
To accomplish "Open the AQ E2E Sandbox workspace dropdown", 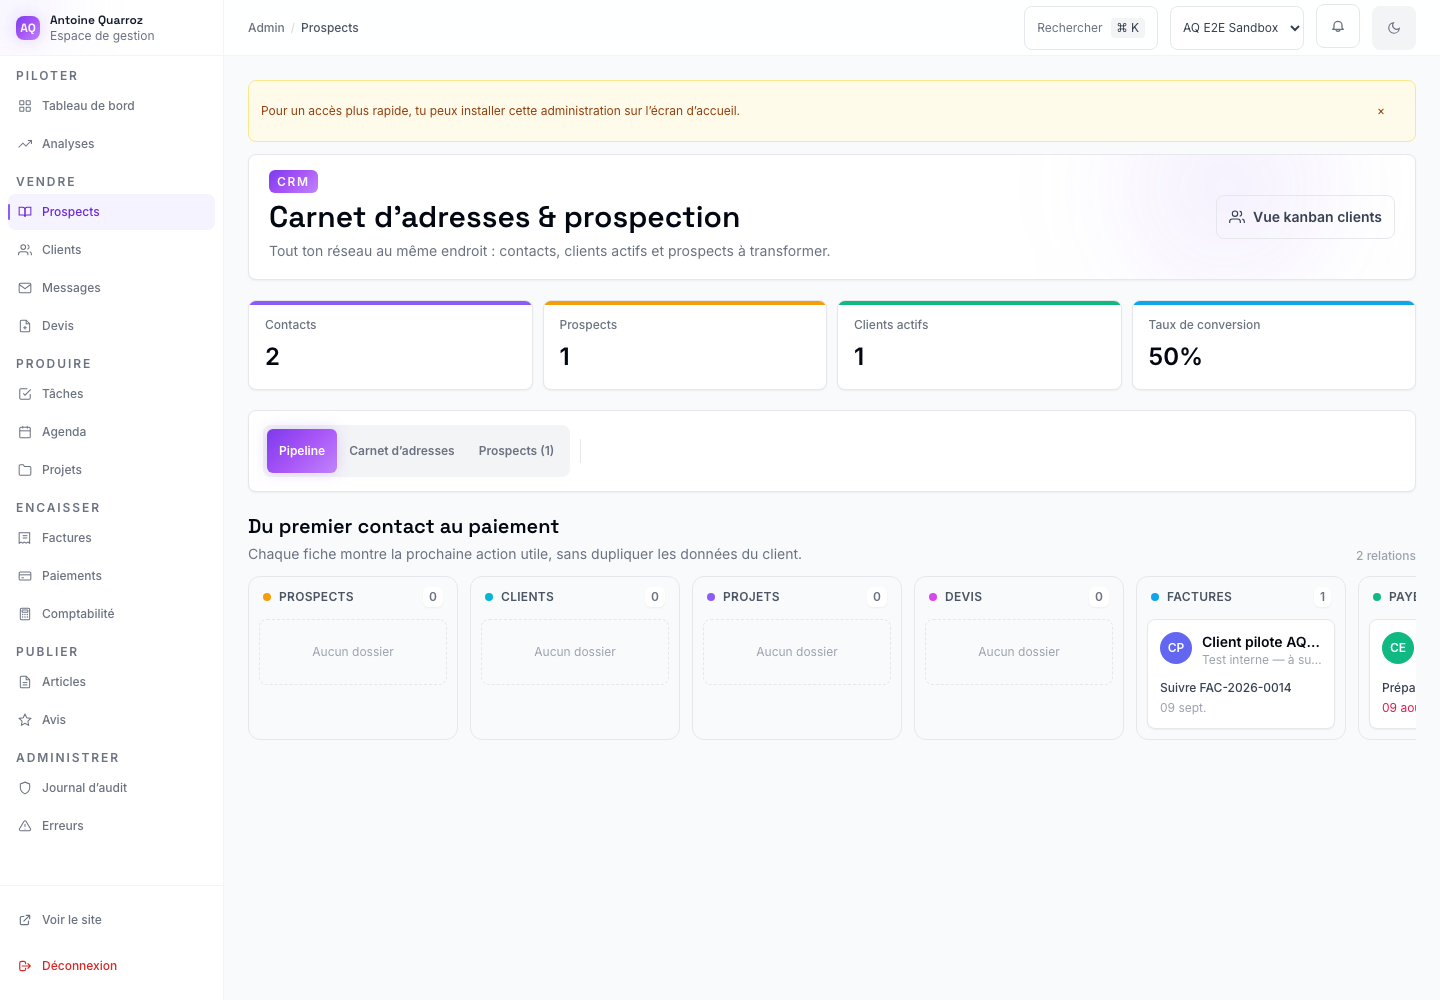I will coord(1237,28).
